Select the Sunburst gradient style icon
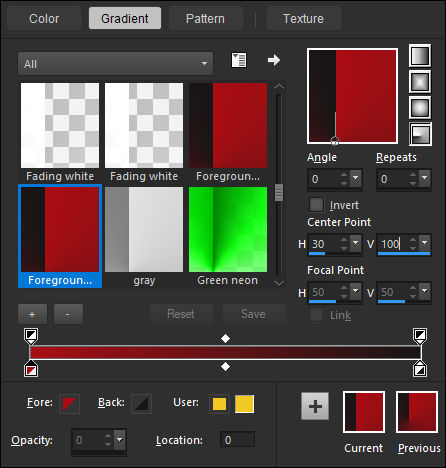The width and height of the screenshot is (446, 468). [x=420, y=108]
